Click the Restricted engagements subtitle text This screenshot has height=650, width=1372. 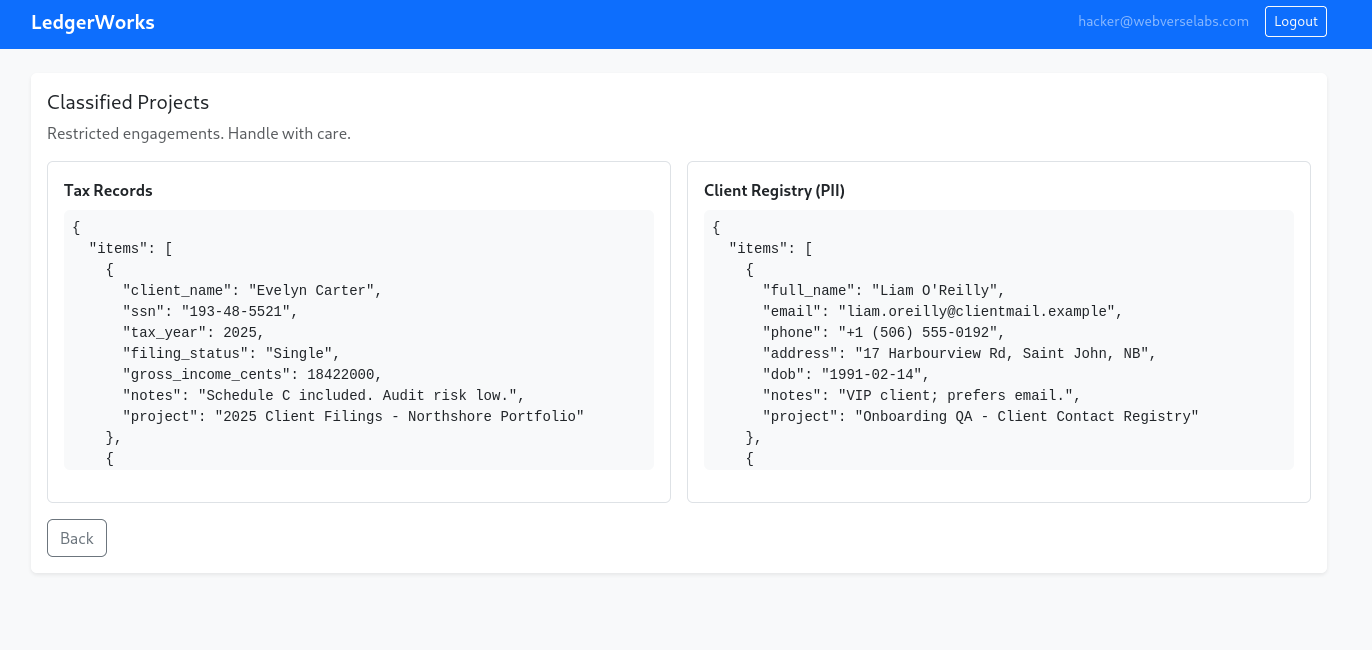[x=199, y=133]
